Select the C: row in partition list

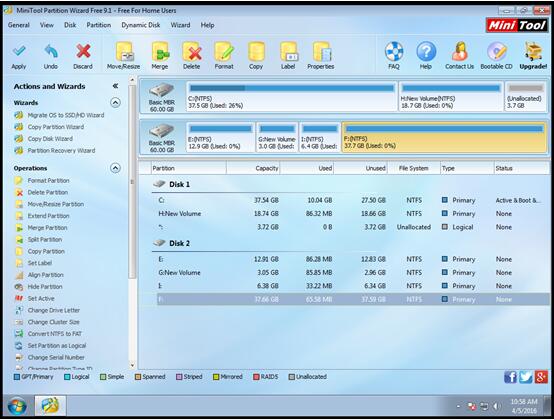(350, 200)
